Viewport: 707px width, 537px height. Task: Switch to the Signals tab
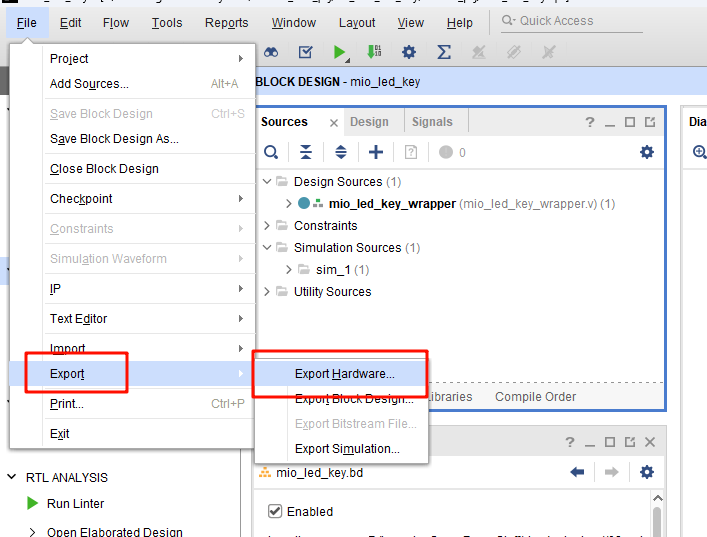(x=432, y=122)
